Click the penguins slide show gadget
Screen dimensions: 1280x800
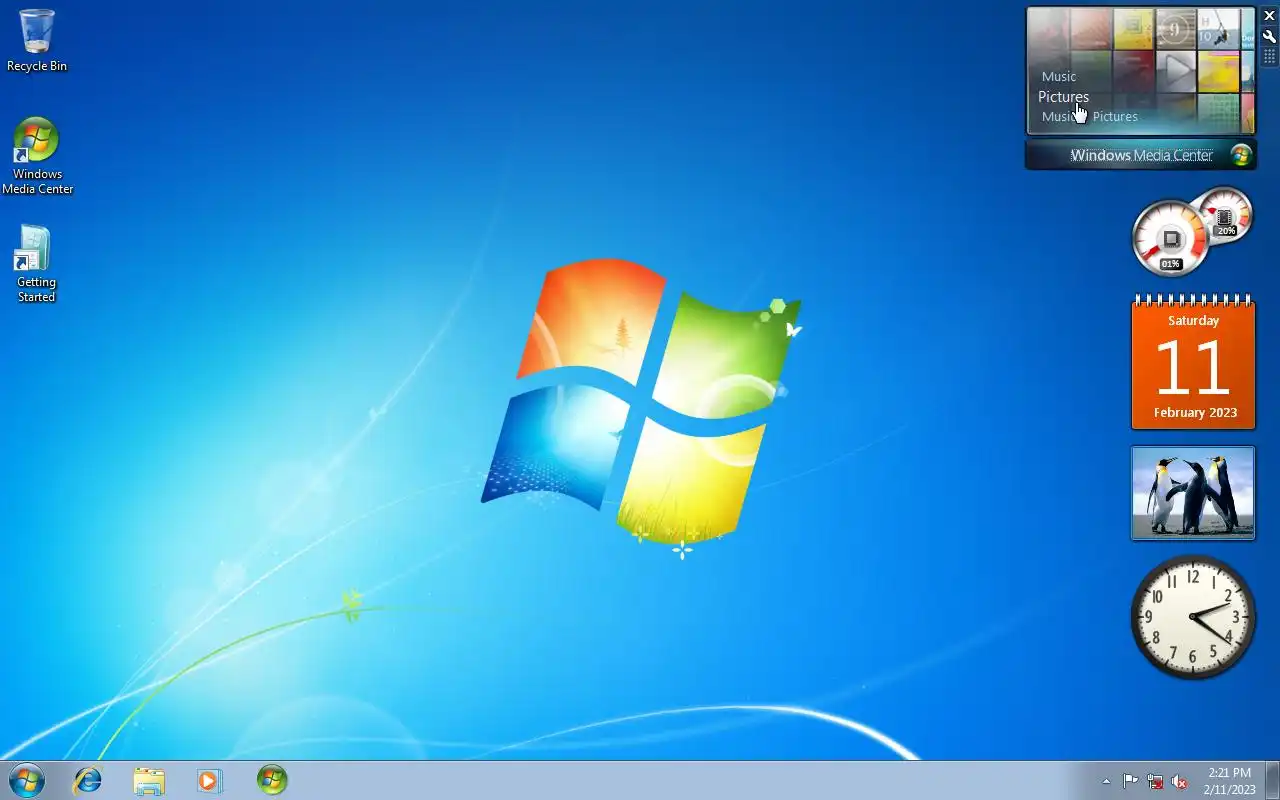[x=1193, y=493]
